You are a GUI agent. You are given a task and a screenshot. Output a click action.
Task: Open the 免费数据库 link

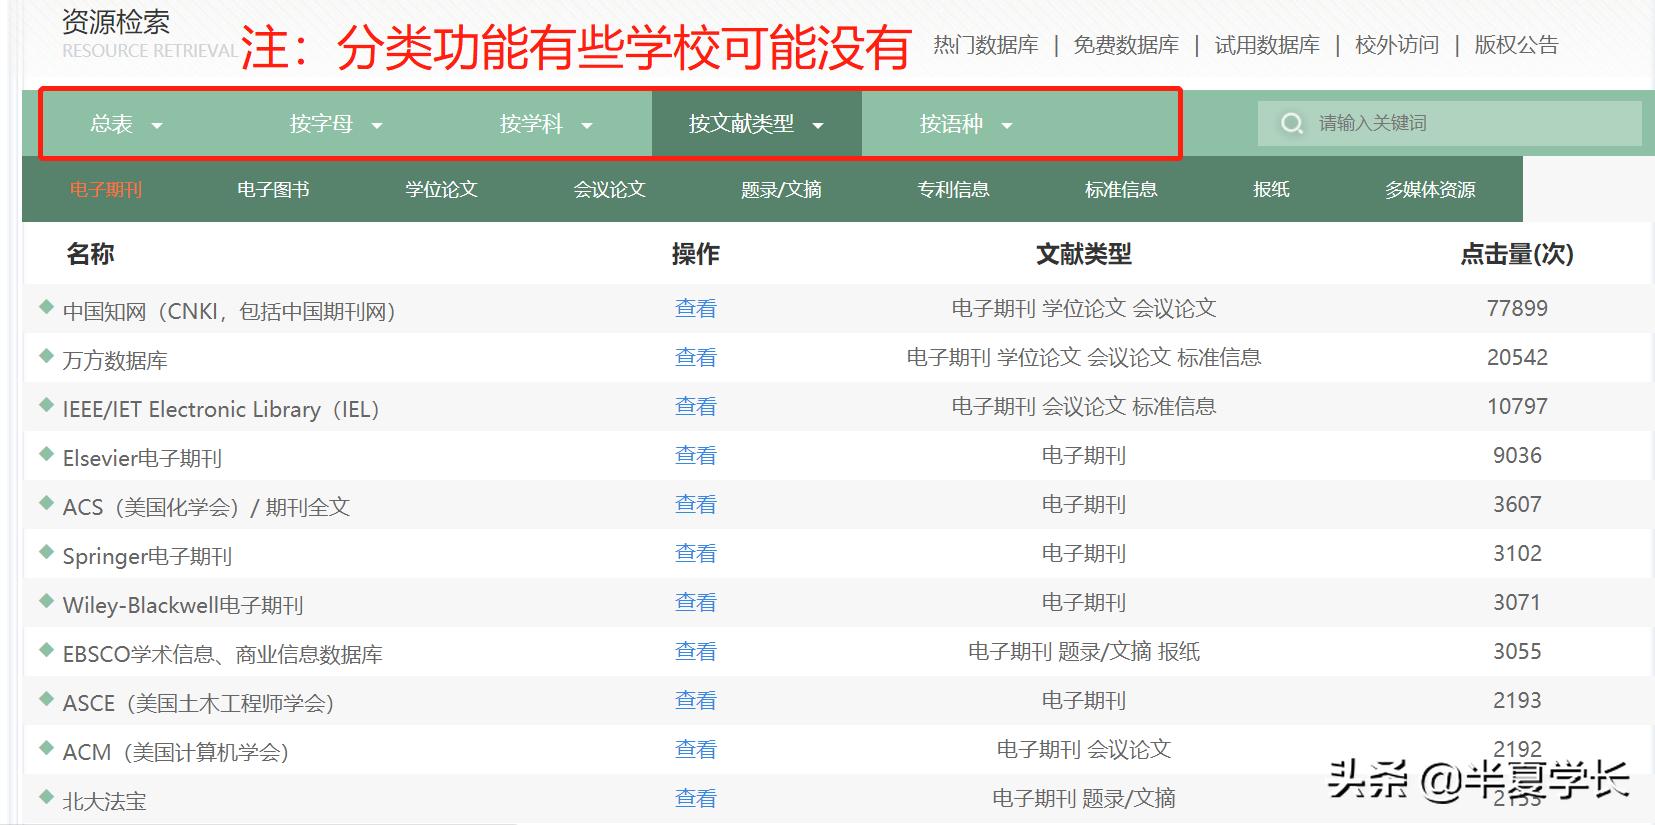(x=1126, y=45)
